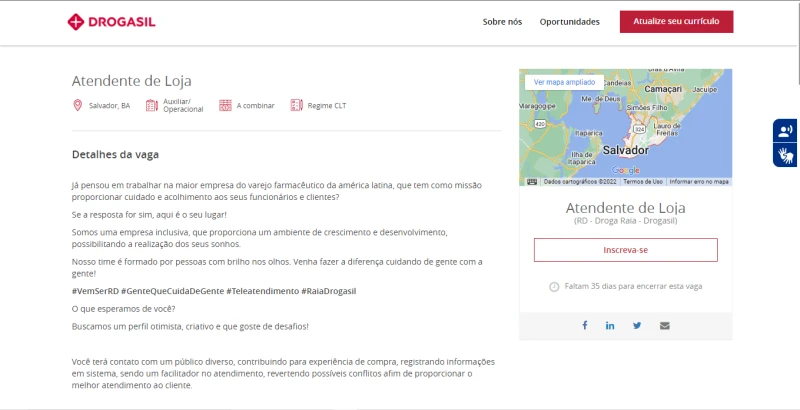The height and width of the screenshot is (410, 800).
Task: Share the job on Facebook
Action: click(x=585, y=325)
